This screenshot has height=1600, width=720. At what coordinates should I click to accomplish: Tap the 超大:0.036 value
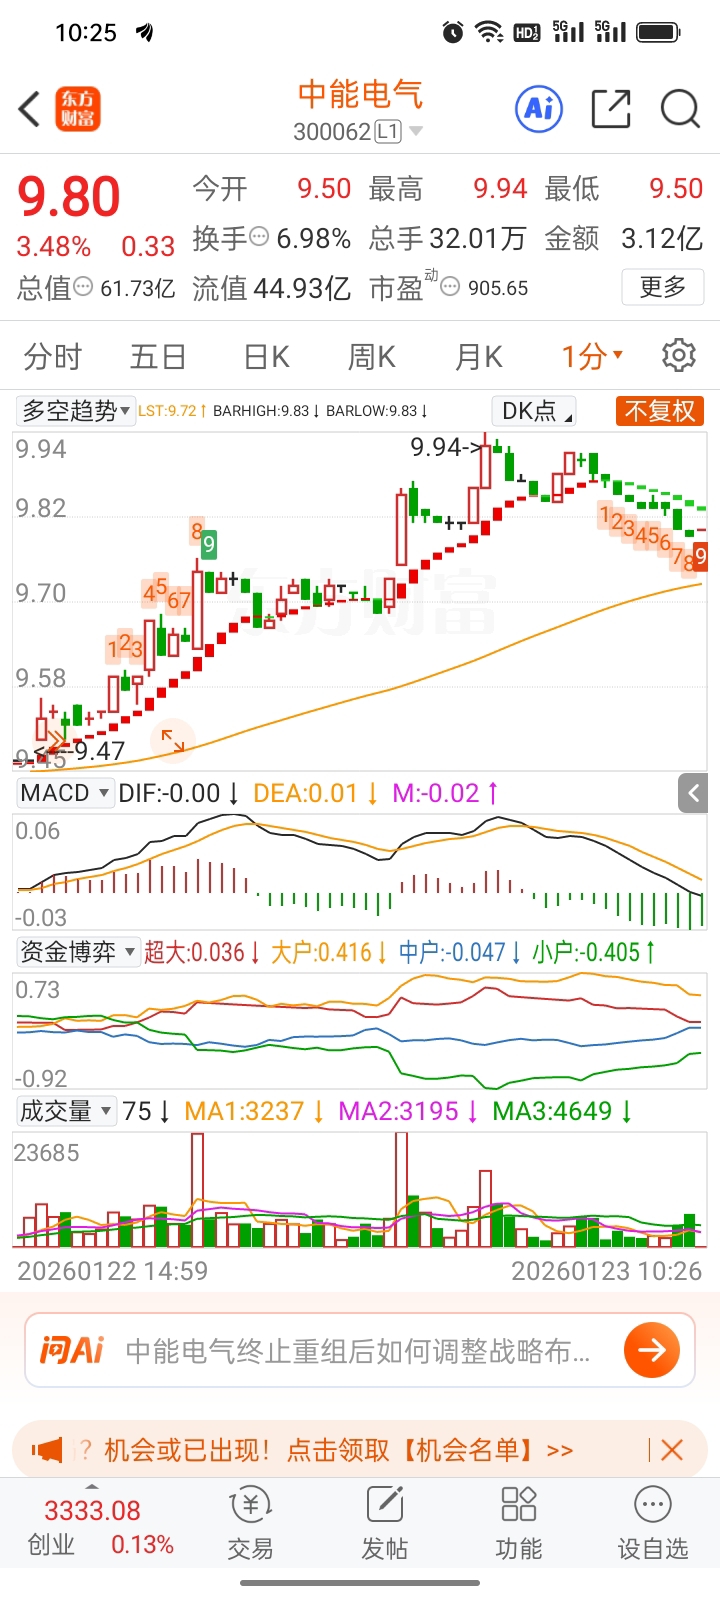[x=202, y=952]
